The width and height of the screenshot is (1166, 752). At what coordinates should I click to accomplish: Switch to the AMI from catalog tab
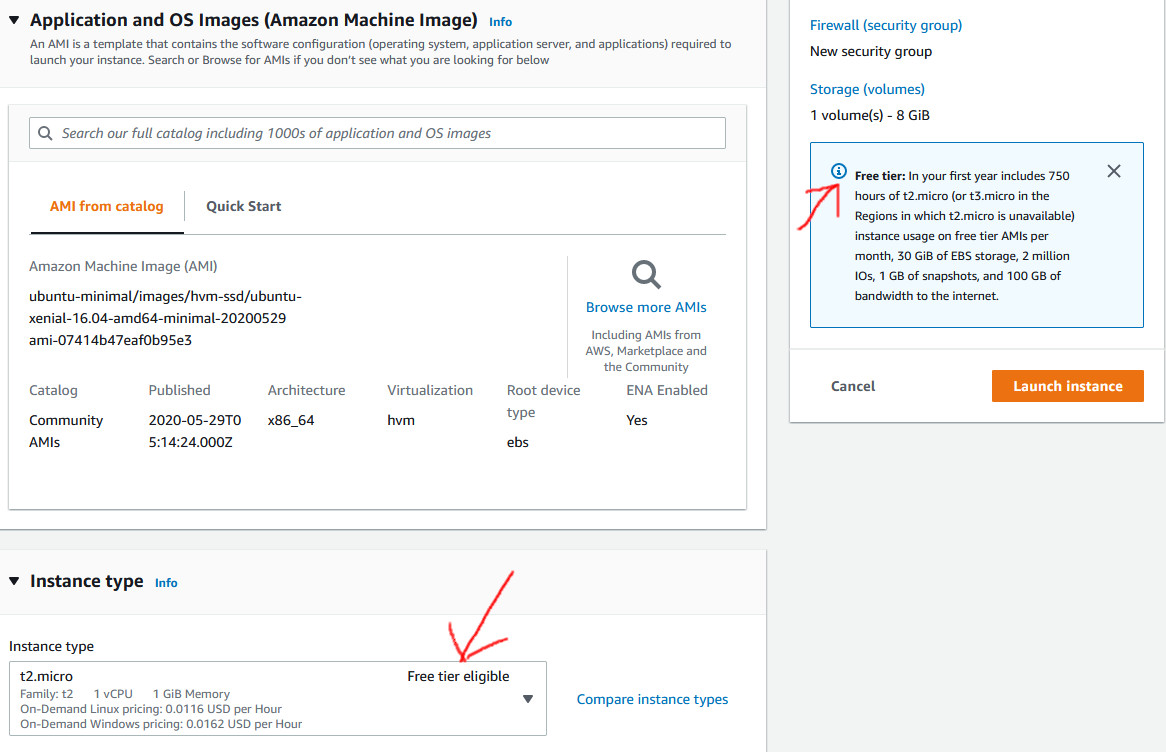point(106,206)
